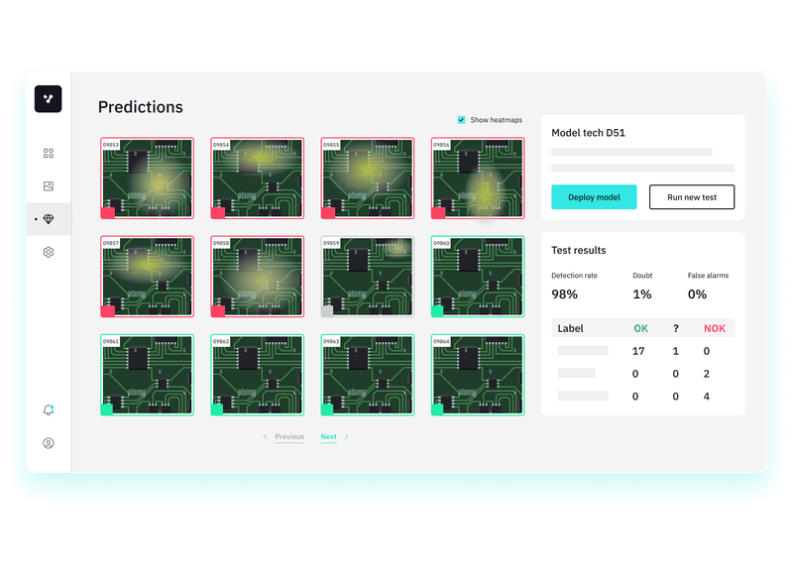Open prediction thumbnail 09862
793x564 pixels.
click(x=257, y=374)
